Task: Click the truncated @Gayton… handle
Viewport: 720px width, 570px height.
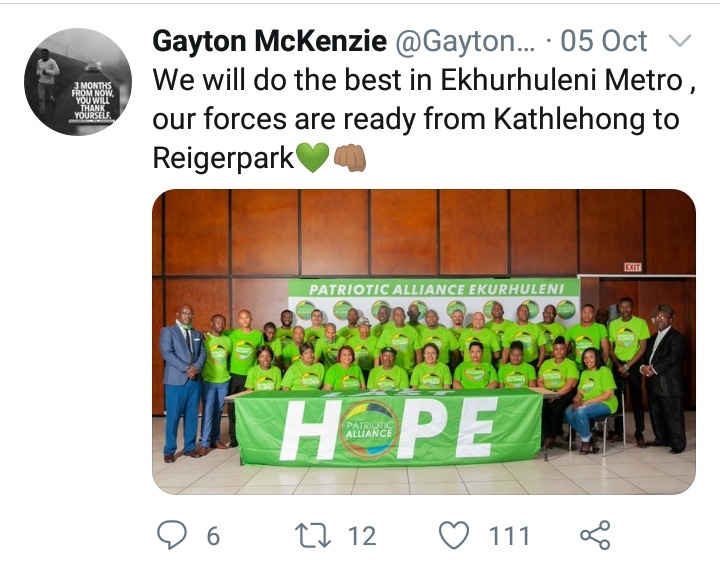Action: (465, 42)
